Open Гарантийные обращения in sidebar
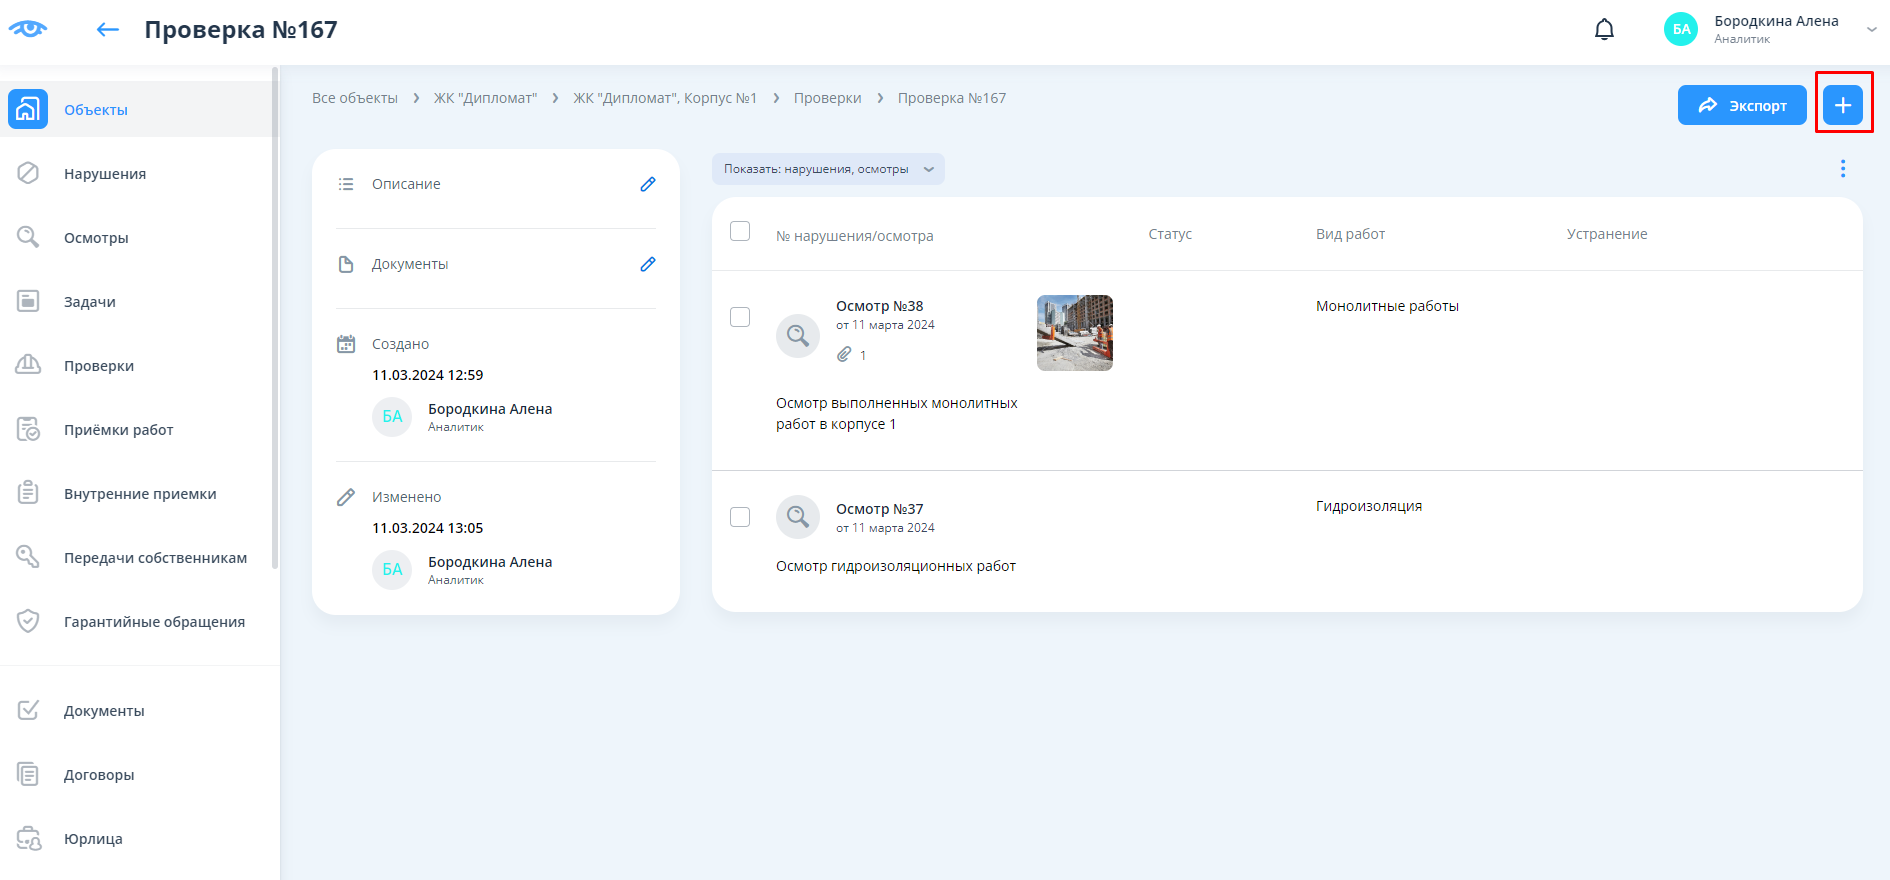The width and height of the screenshot is (1890, 880). click(154, 622)
